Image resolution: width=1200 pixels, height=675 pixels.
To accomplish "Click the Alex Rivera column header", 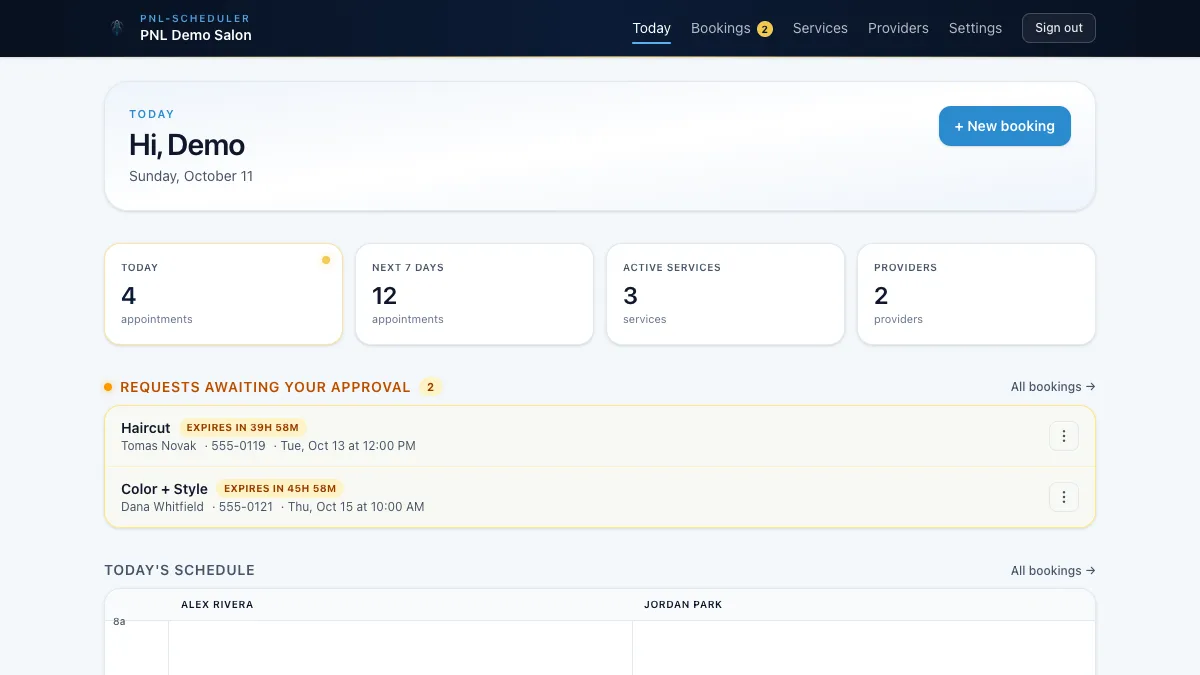I will pos(217,605).
